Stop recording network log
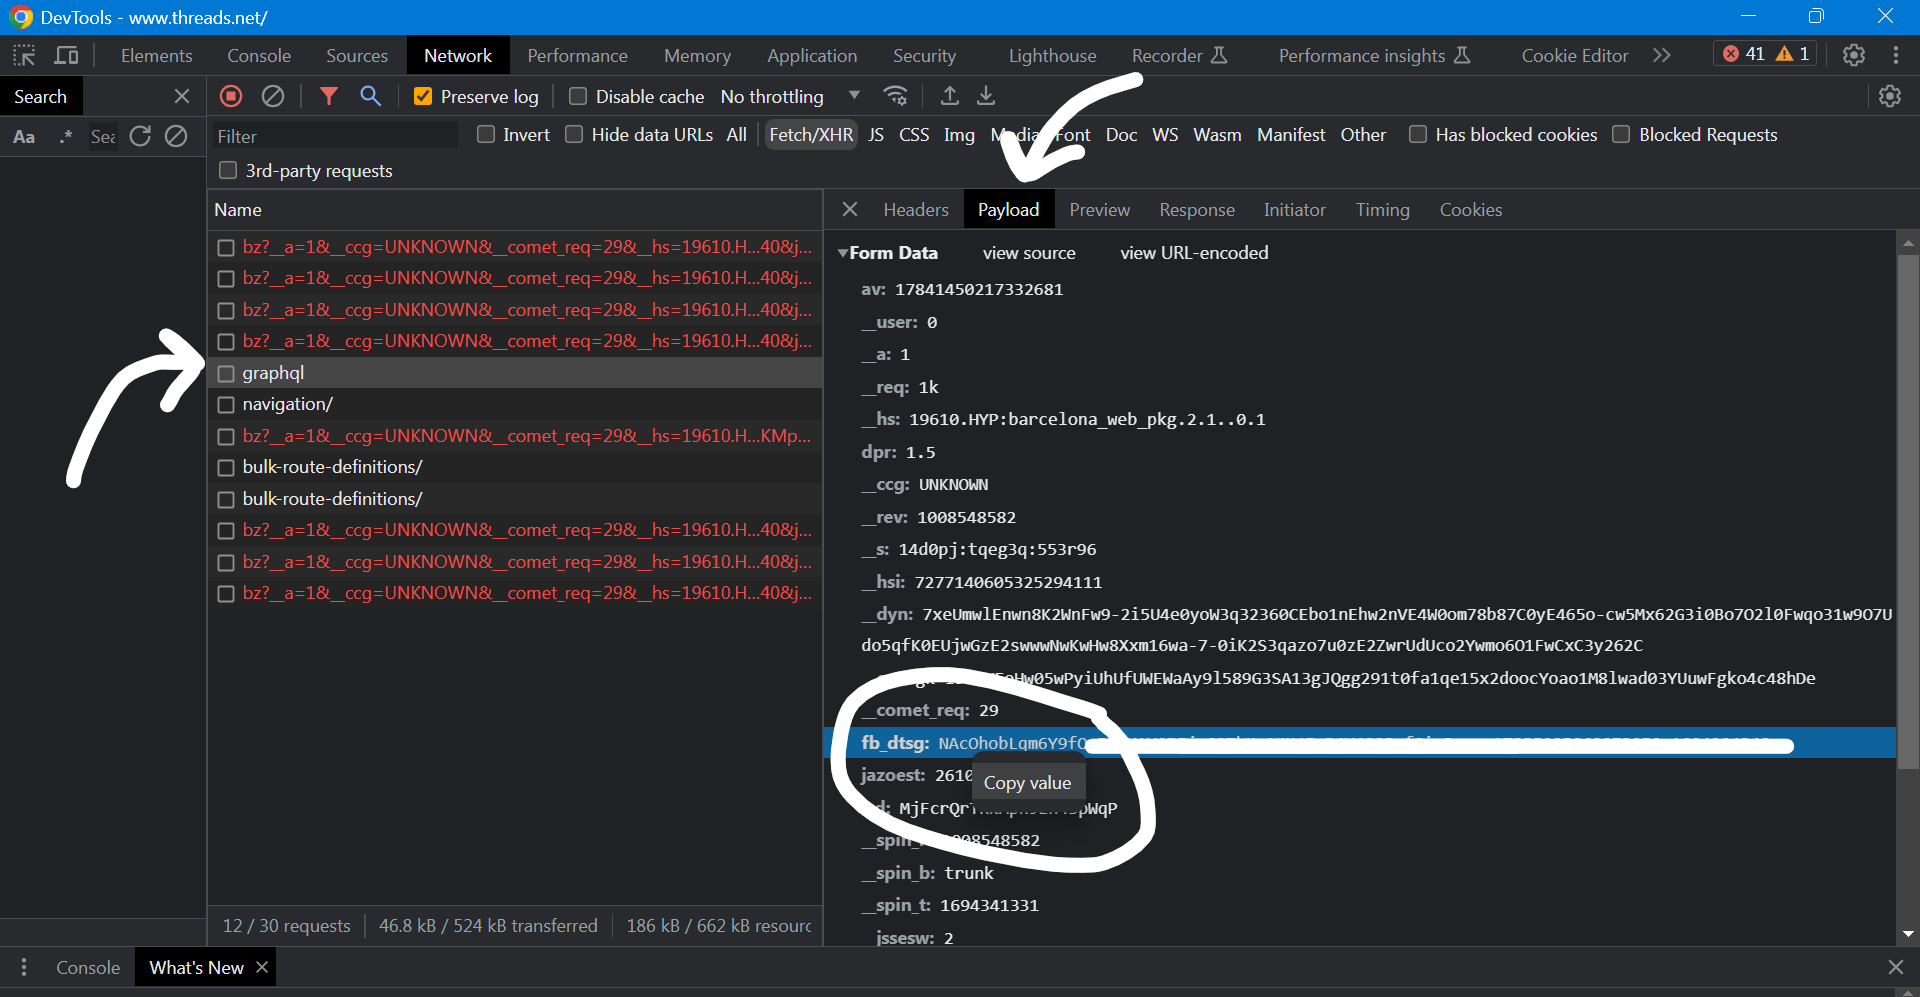This screenshot has height=997, width=1920. 231,96
